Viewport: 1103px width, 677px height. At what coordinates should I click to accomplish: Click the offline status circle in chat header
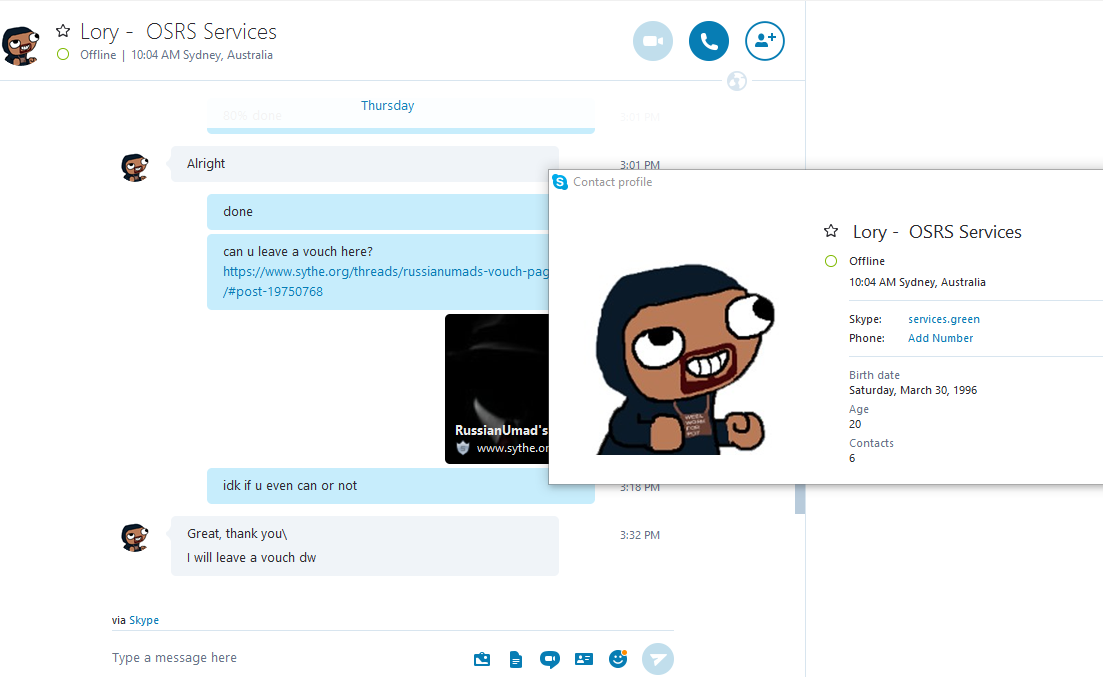click(63, 54)
